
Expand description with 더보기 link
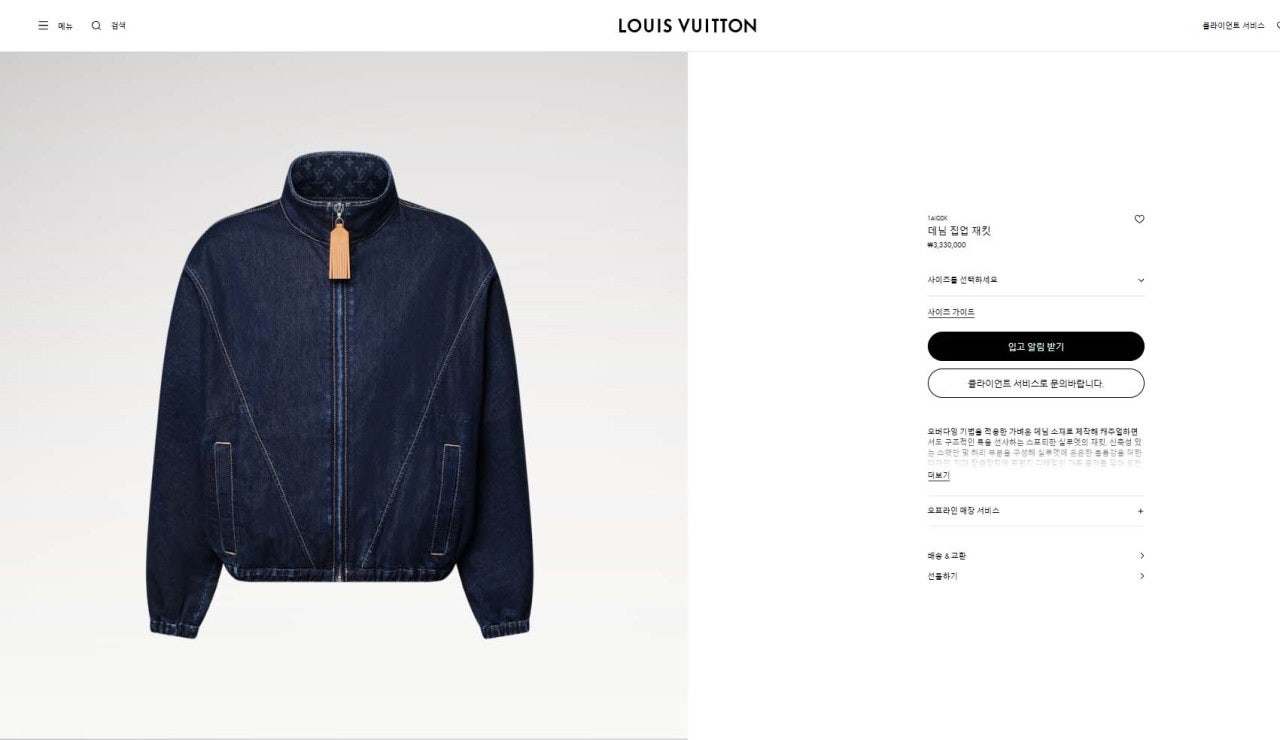(938, 476)
